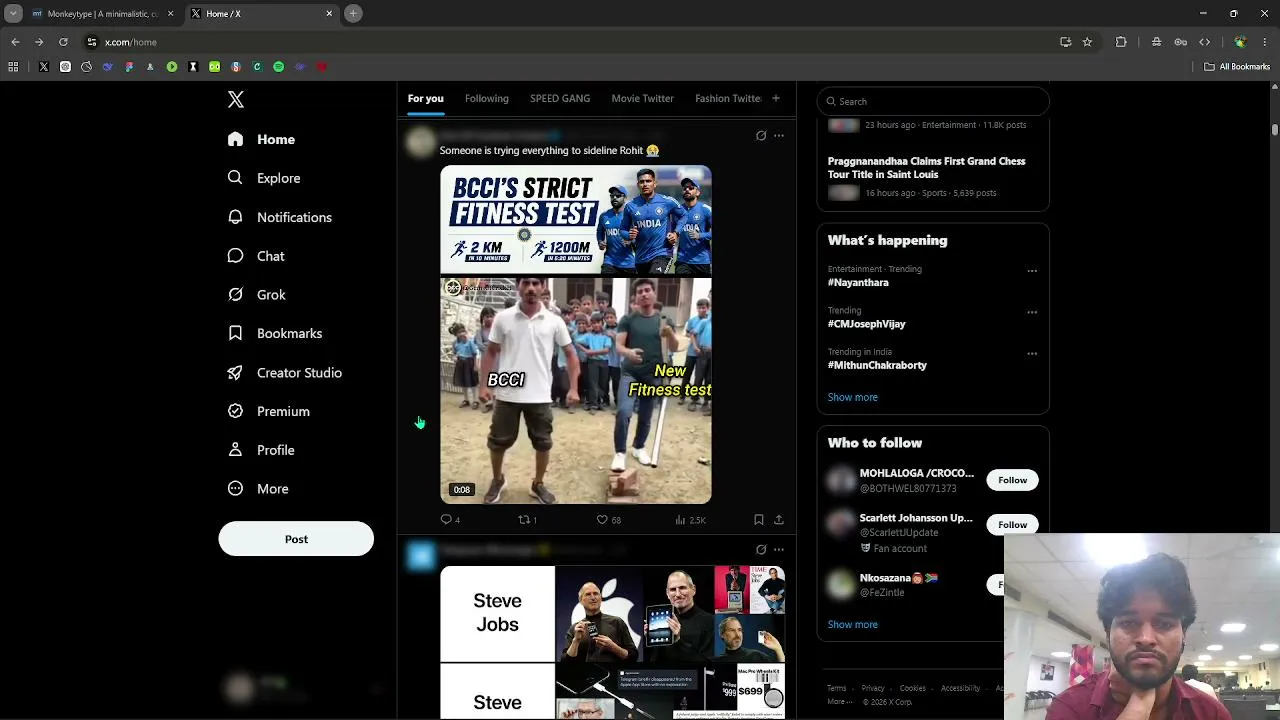
Task: Open Explore from the sidebar
Action: pyautogui.click(x=264, y=178)
